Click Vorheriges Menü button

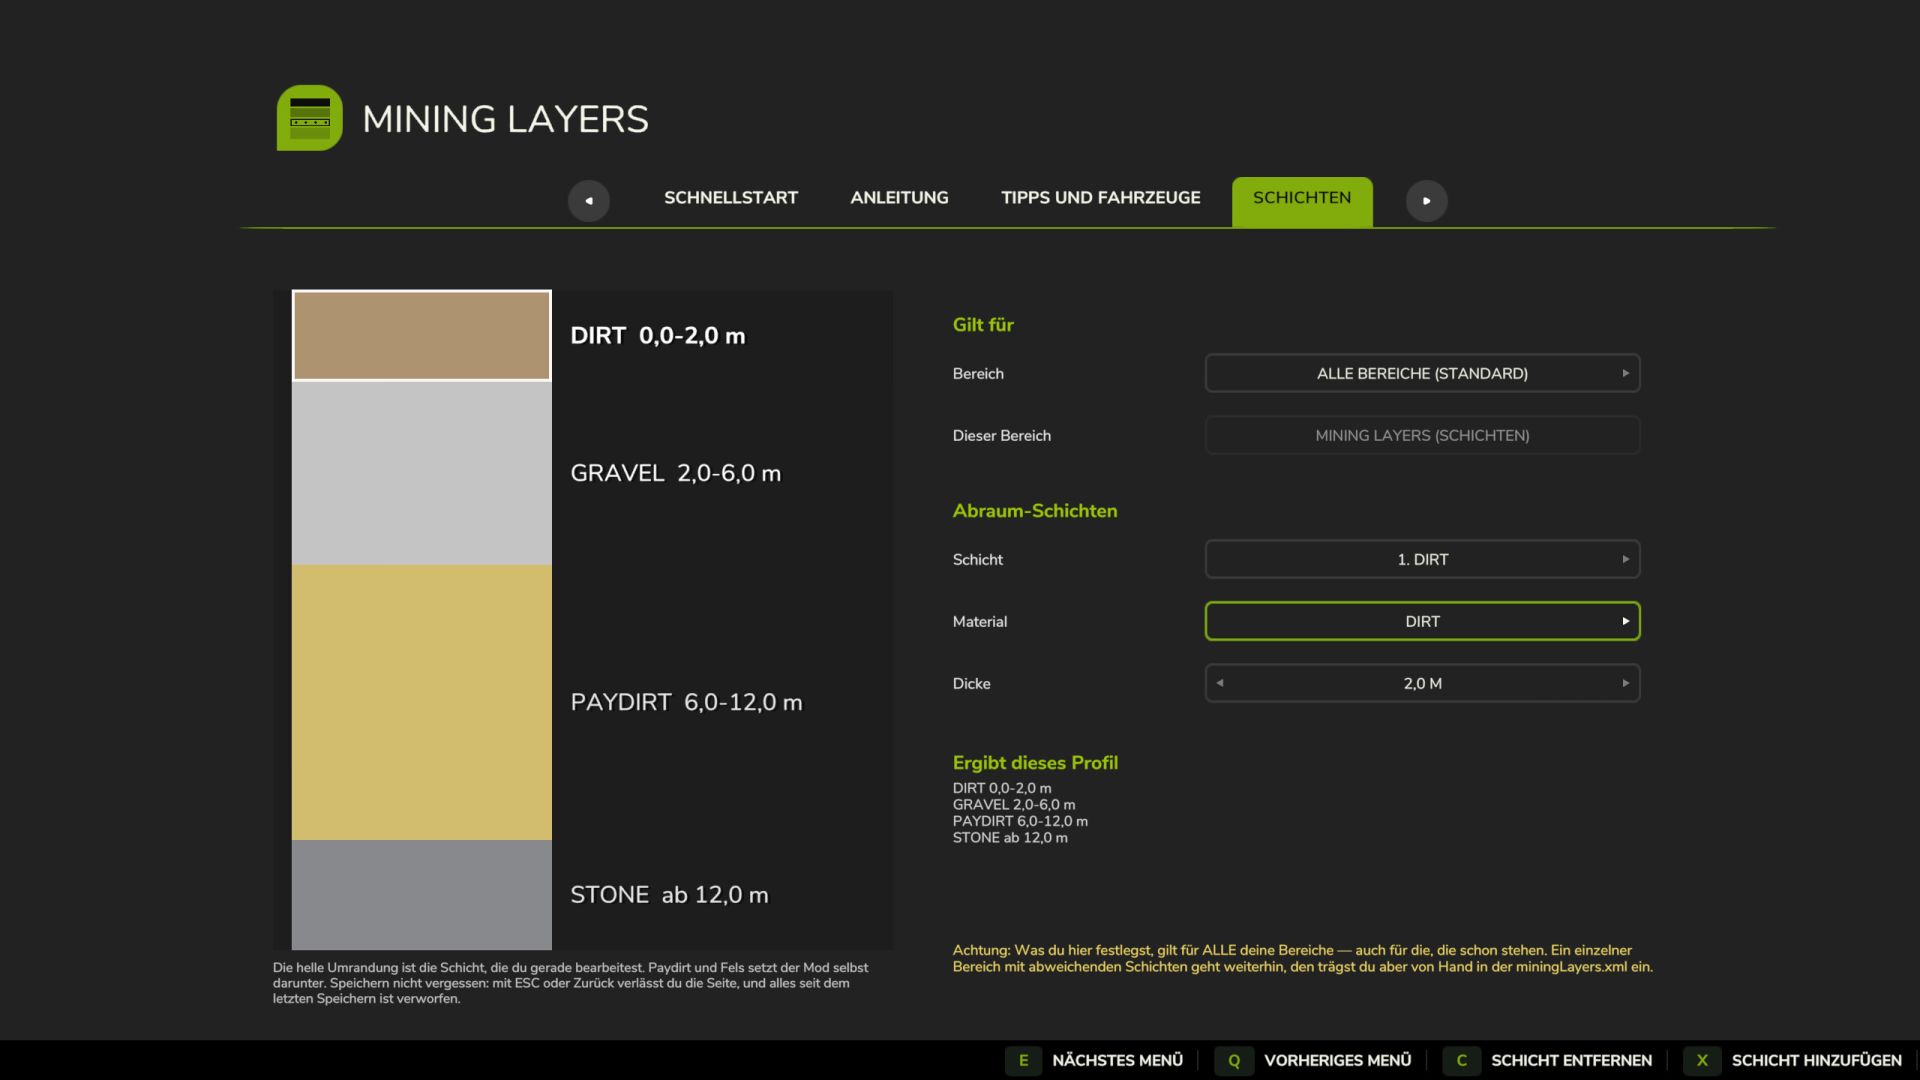(1337, 1060)
